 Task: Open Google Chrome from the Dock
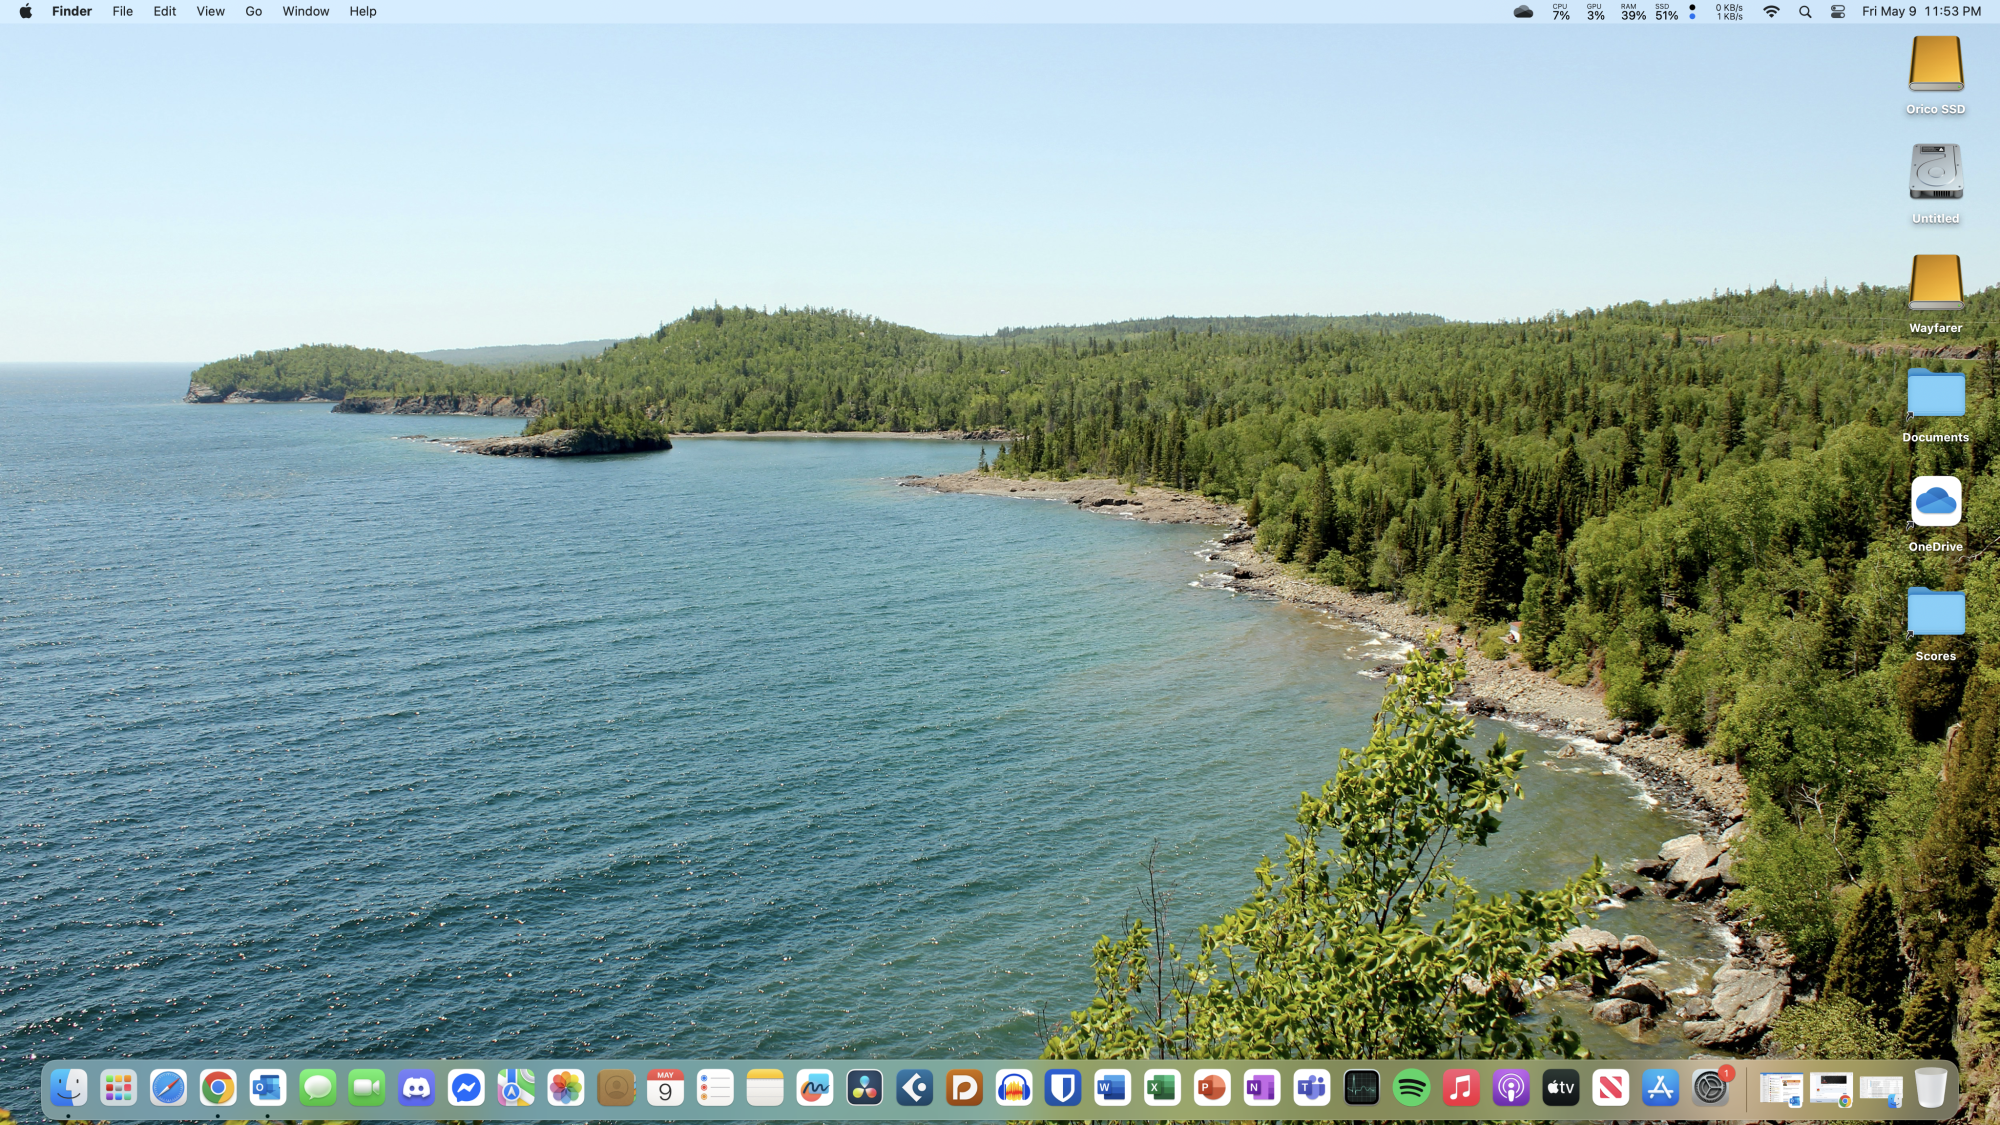[218, 1088]
